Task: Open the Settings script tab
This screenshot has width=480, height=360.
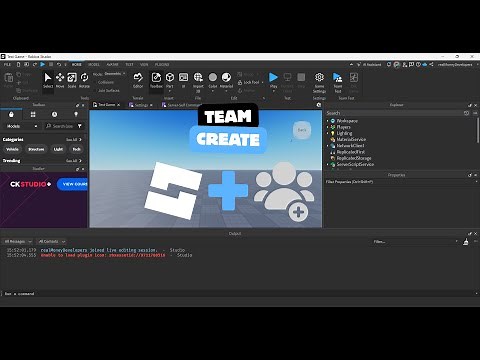Action: pyautogui.click(x=141, y=105)
